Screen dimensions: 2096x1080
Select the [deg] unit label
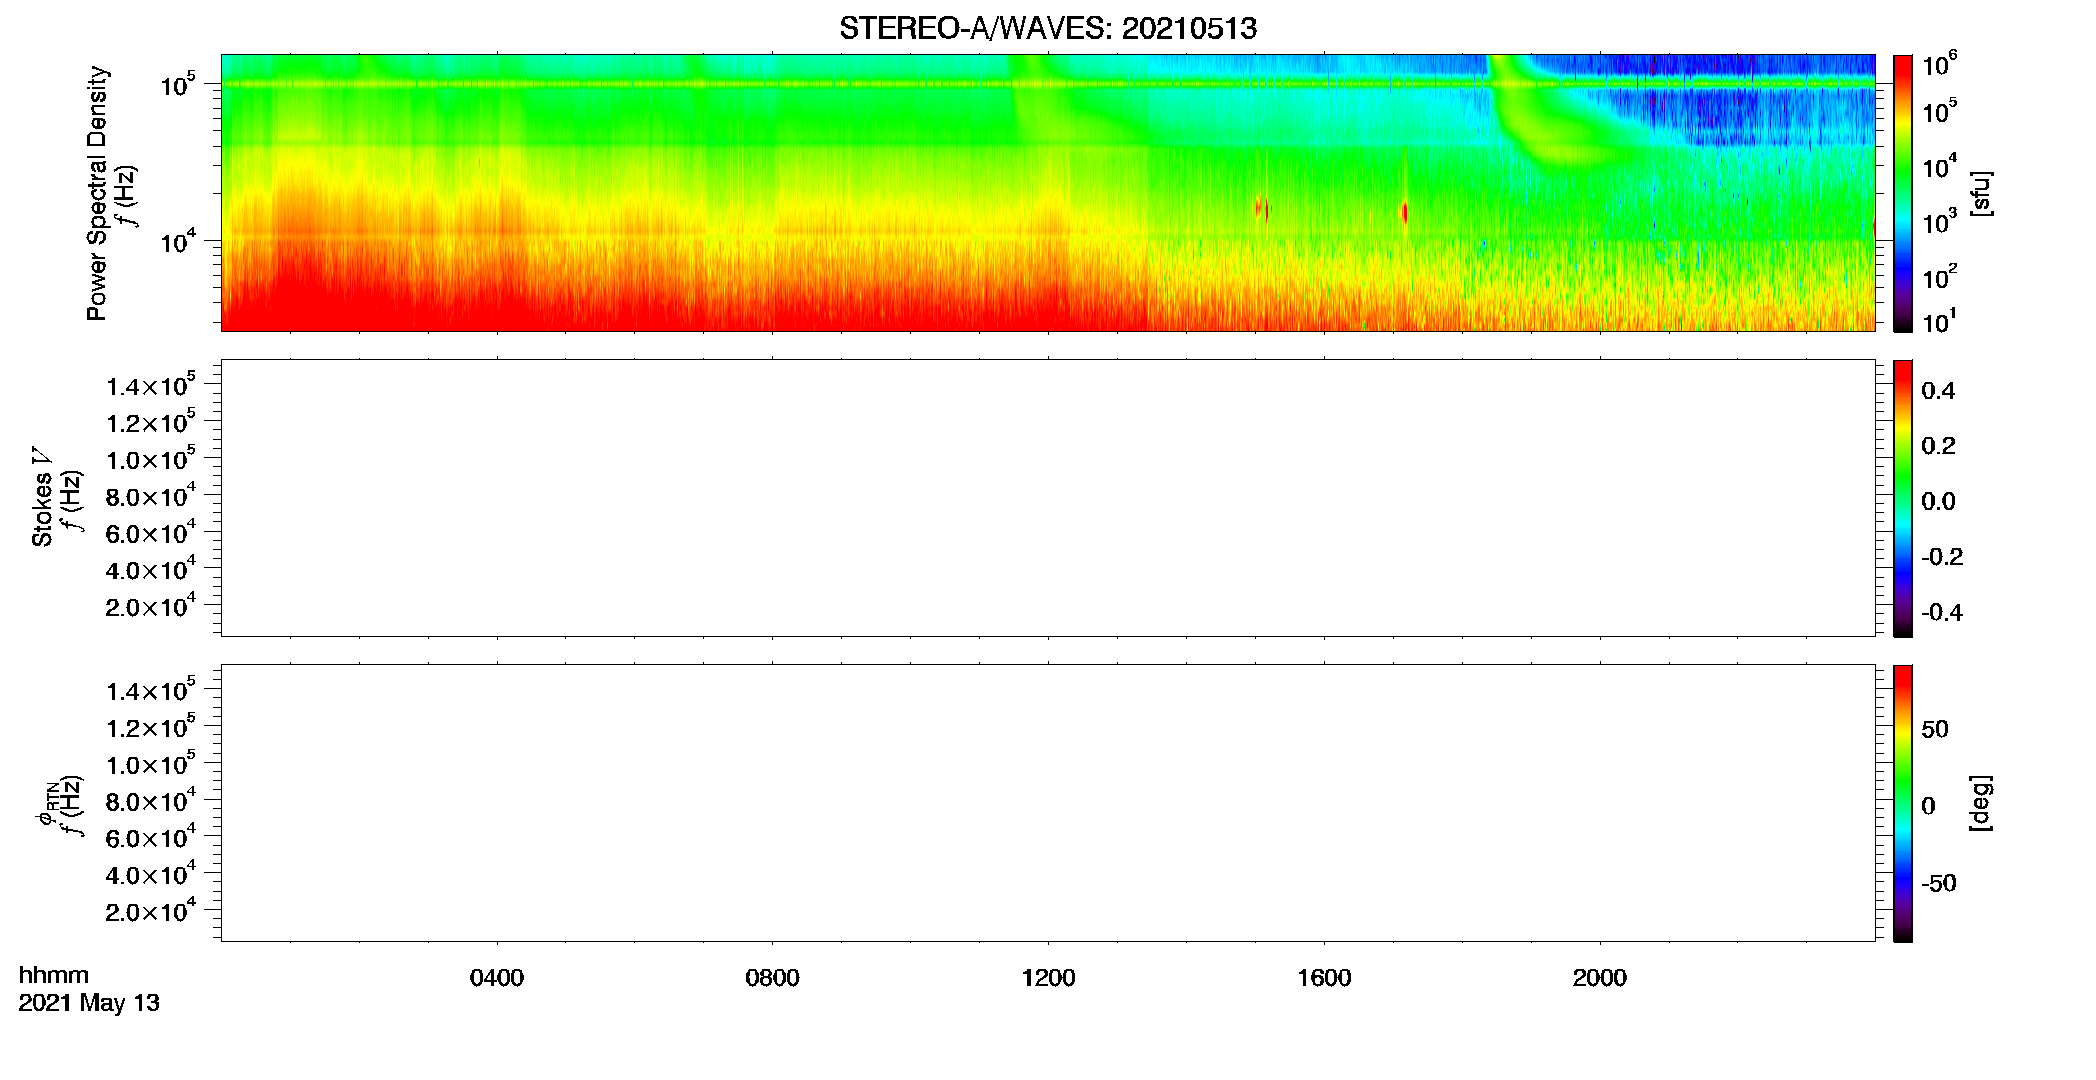[1981, 803]
